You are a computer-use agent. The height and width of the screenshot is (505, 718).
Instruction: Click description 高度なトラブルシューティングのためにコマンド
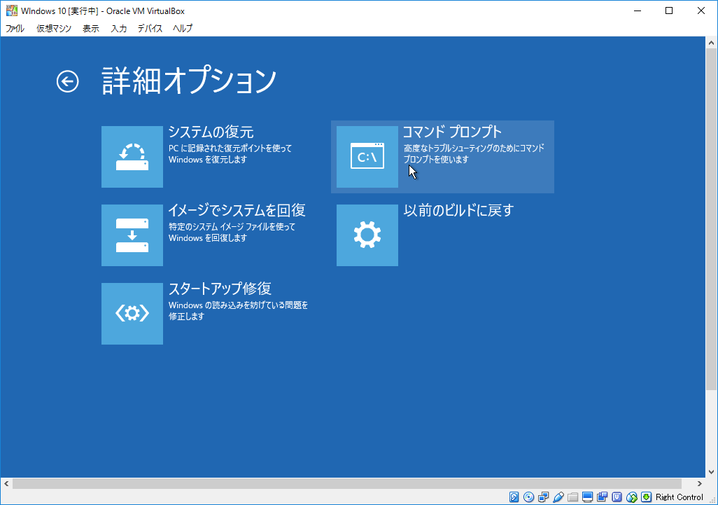pyautogui.click(x=474, y=148)
